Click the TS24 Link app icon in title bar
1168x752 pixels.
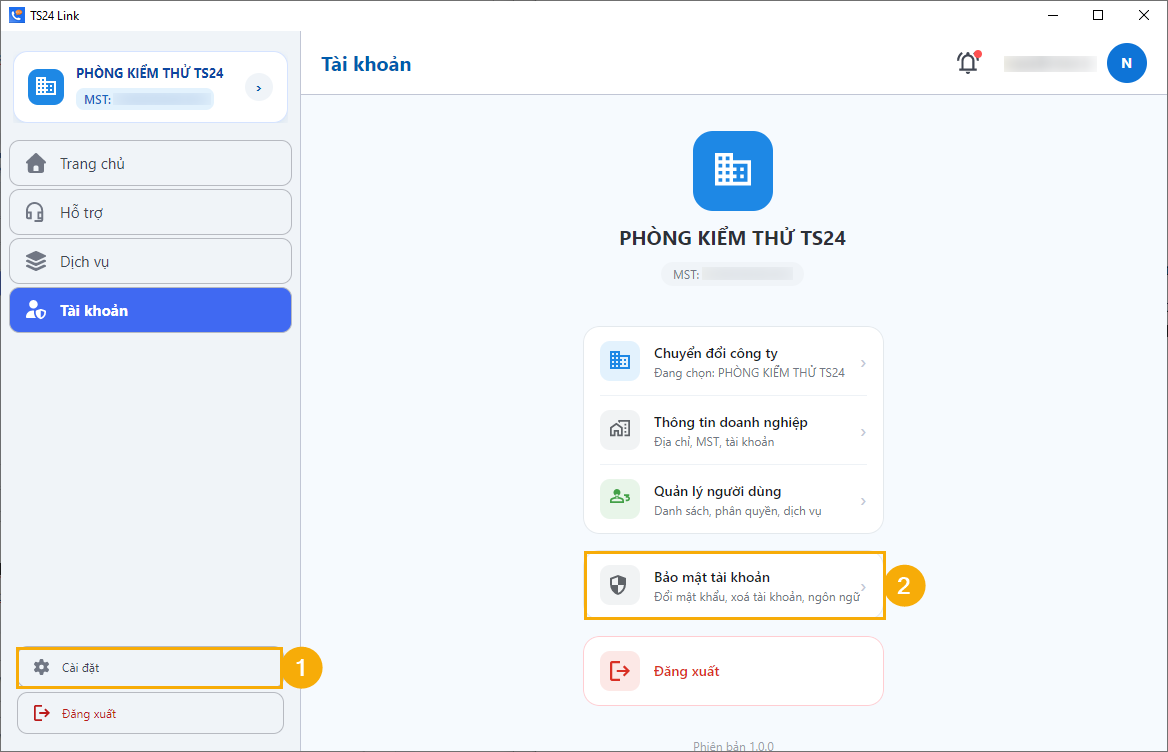coord(16,15)
